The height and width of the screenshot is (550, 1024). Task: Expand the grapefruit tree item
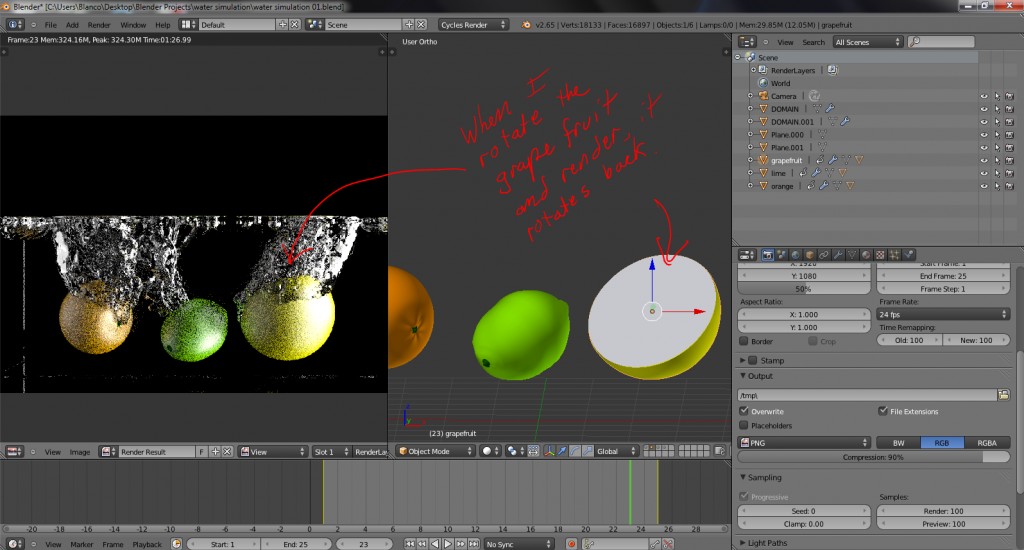[x=750, y=160]
